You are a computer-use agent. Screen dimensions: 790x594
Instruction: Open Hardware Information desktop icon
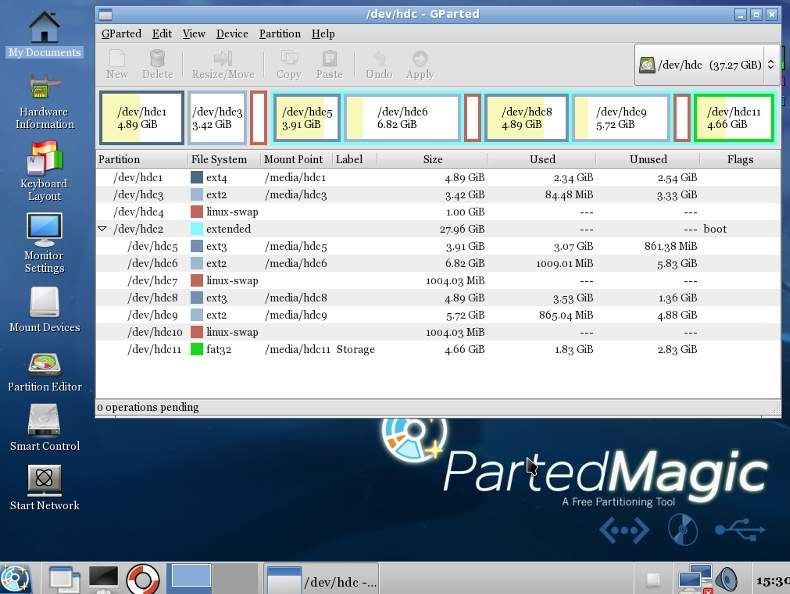click(x=44, y=102)
